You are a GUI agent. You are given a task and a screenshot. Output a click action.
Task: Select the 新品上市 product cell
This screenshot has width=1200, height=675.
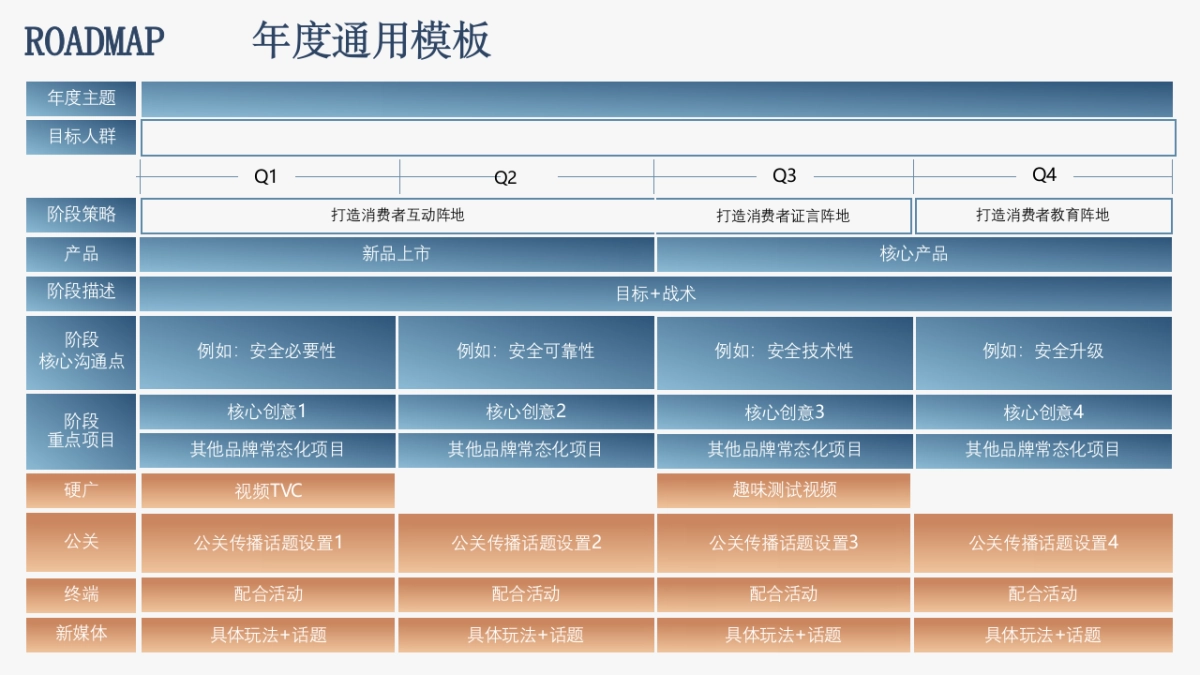tap(397, 254)
